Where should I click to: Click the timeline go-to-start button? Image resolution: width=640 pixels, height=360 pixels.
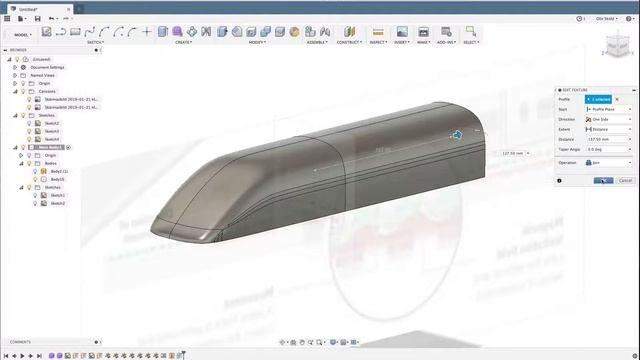click(6, 356)
